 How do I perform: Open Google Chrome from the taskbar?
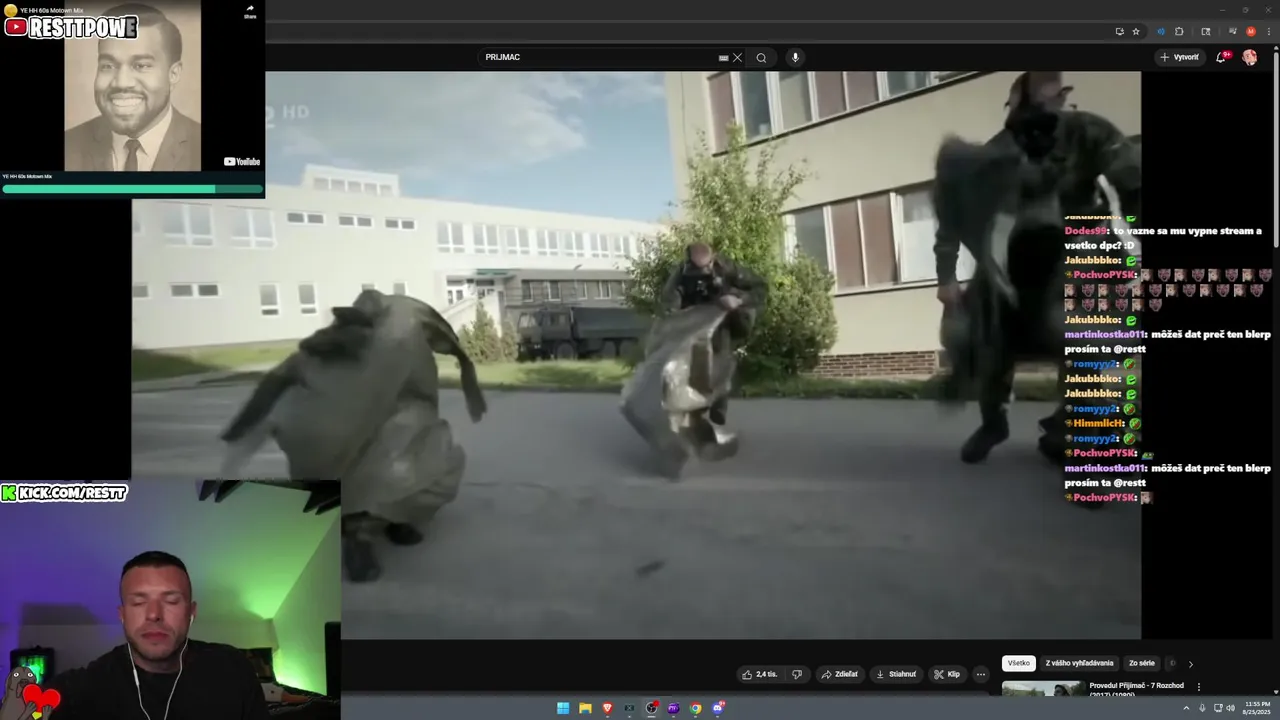696,708
